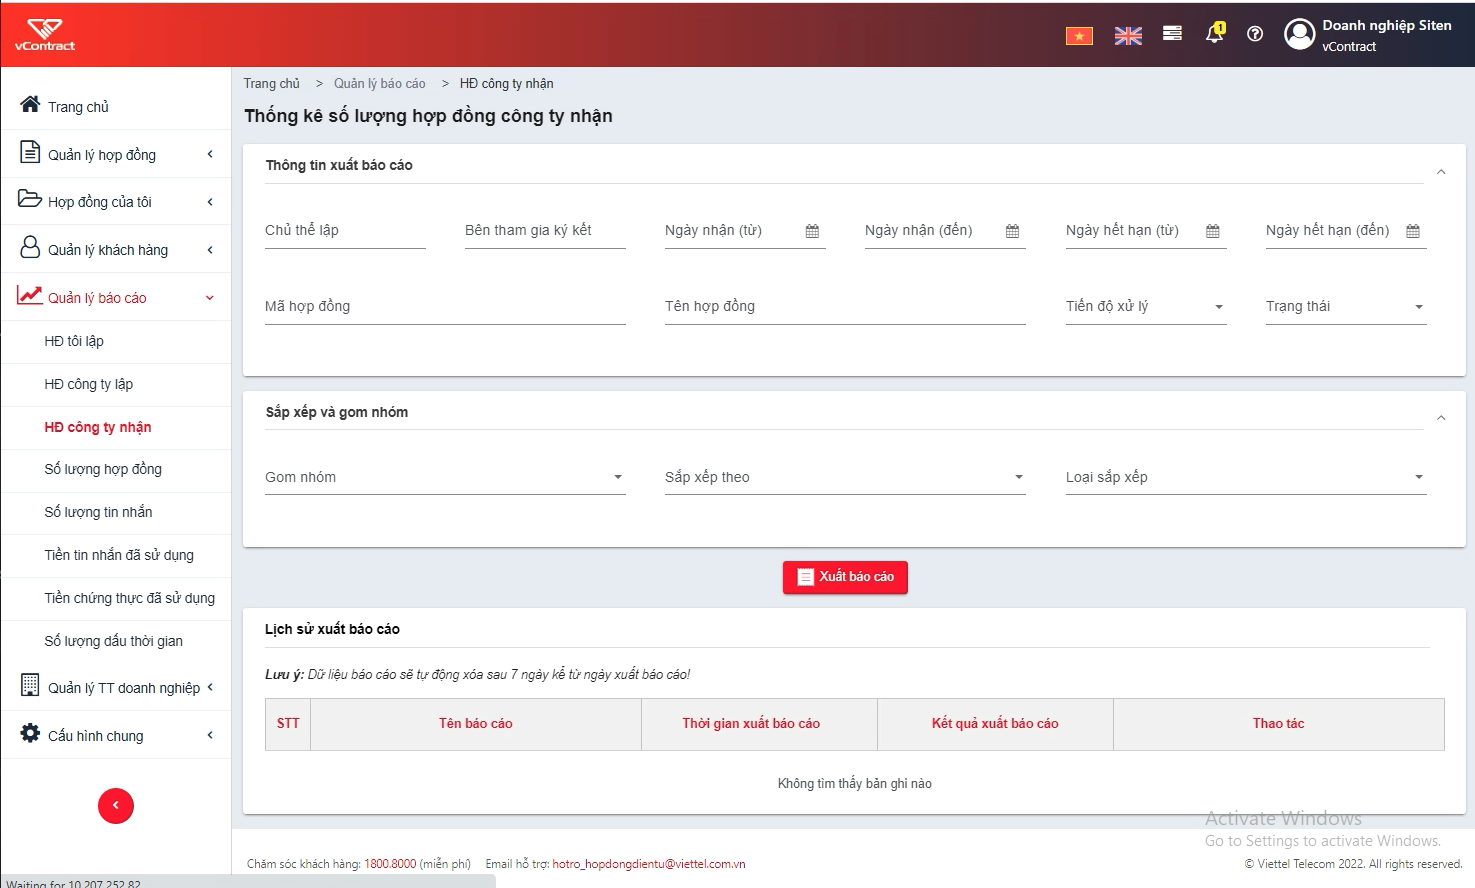
Task: Open the user account avatar icon
Action: point(1299,34)
